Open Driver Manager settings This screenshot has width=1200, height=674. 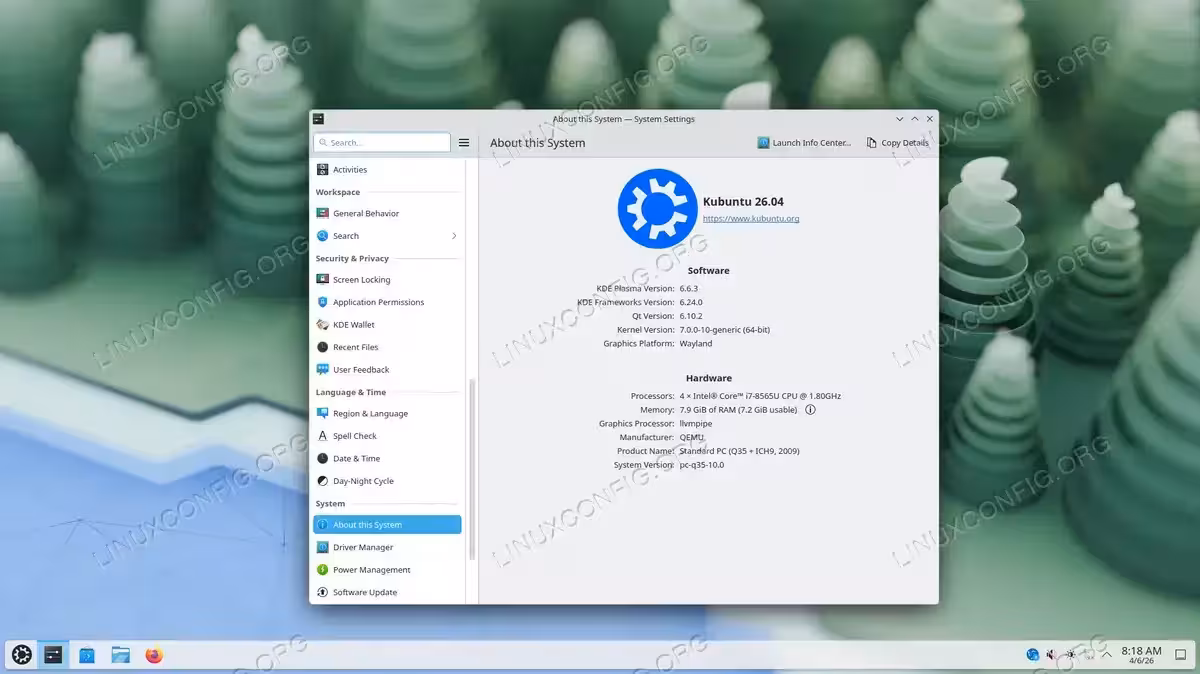pyautogui.click(x=387, y=548)
